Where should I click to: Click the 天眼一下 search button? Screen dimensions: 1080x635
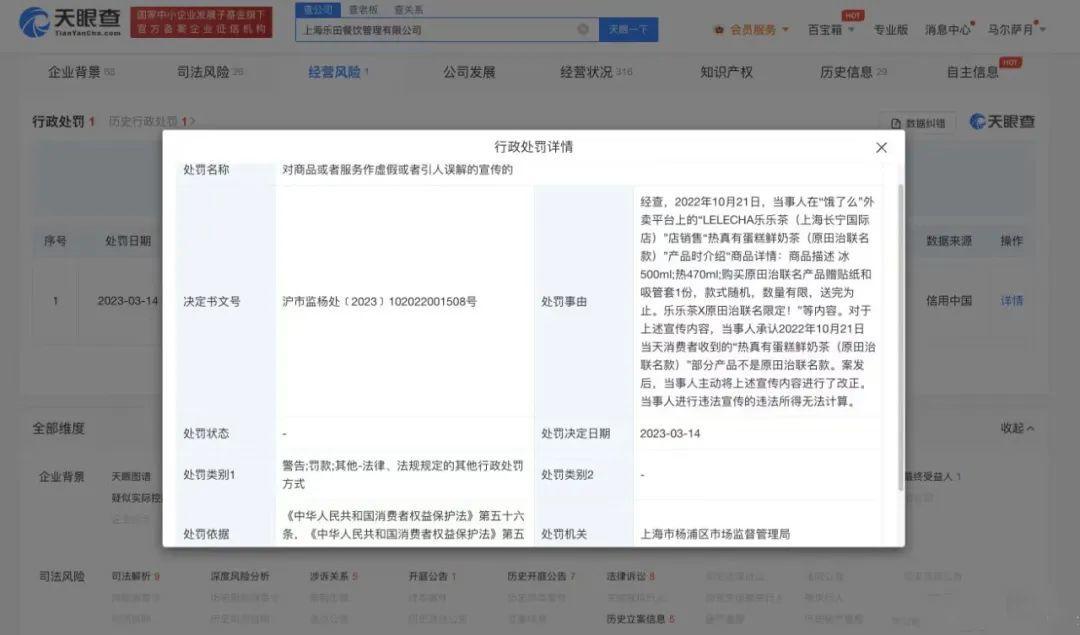tap(628, 30)
